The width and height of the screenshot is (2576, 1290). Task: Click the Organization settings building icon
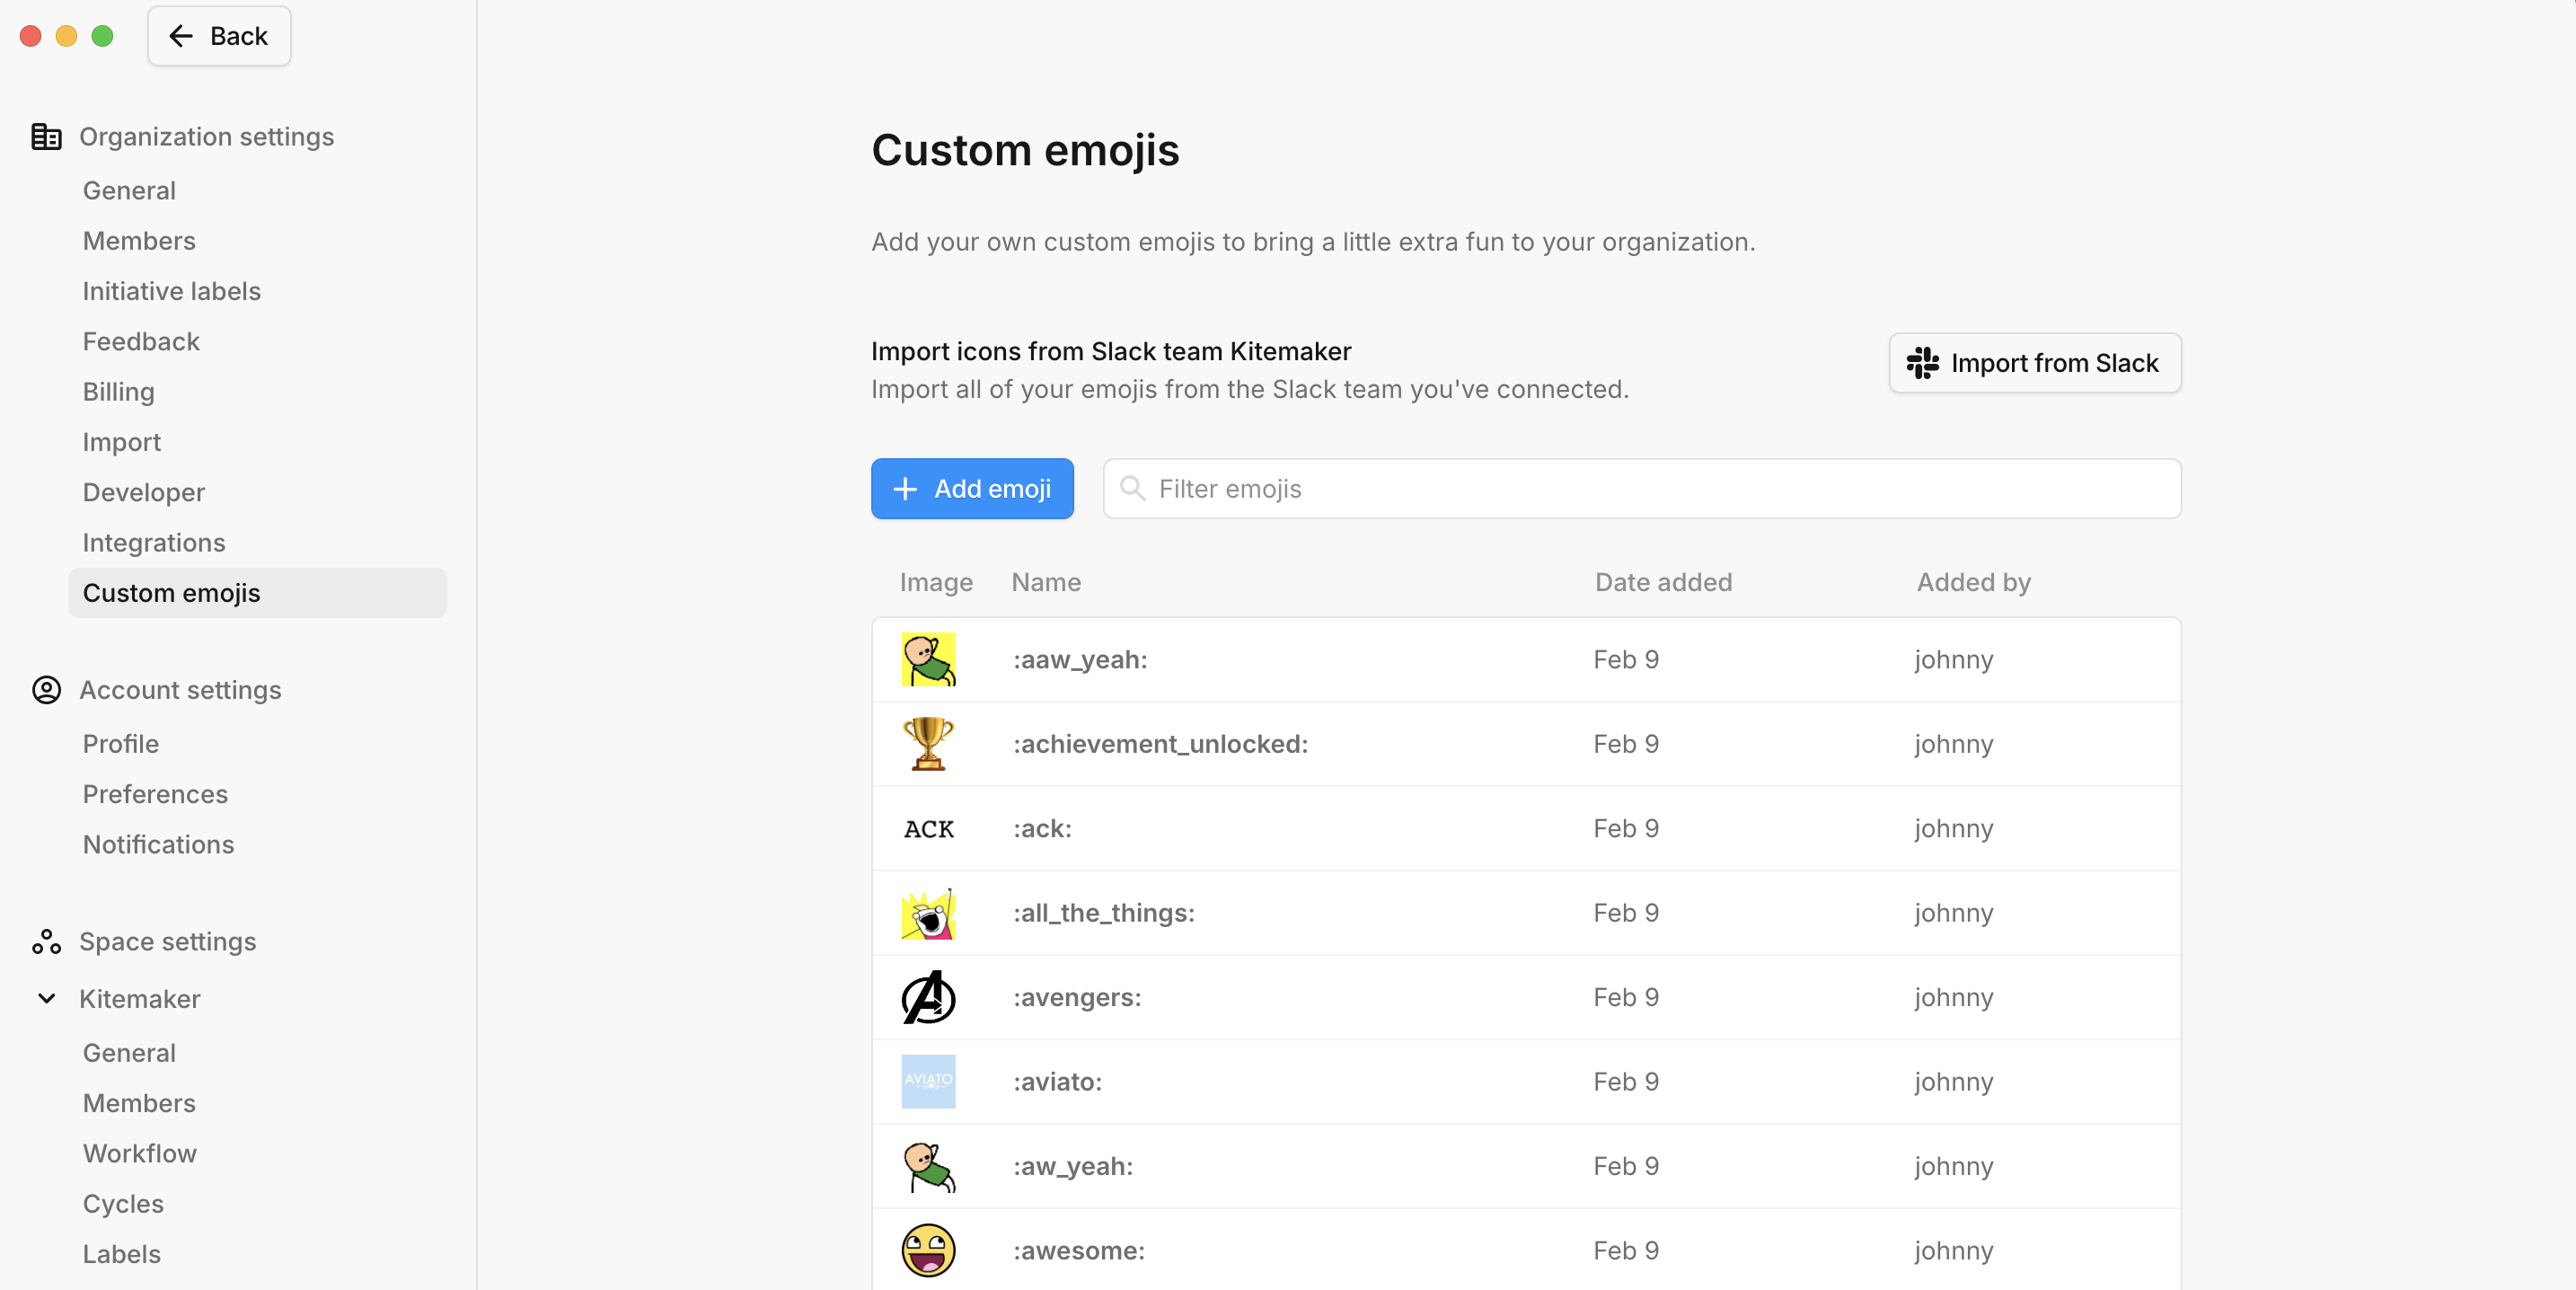pos(46,136)
